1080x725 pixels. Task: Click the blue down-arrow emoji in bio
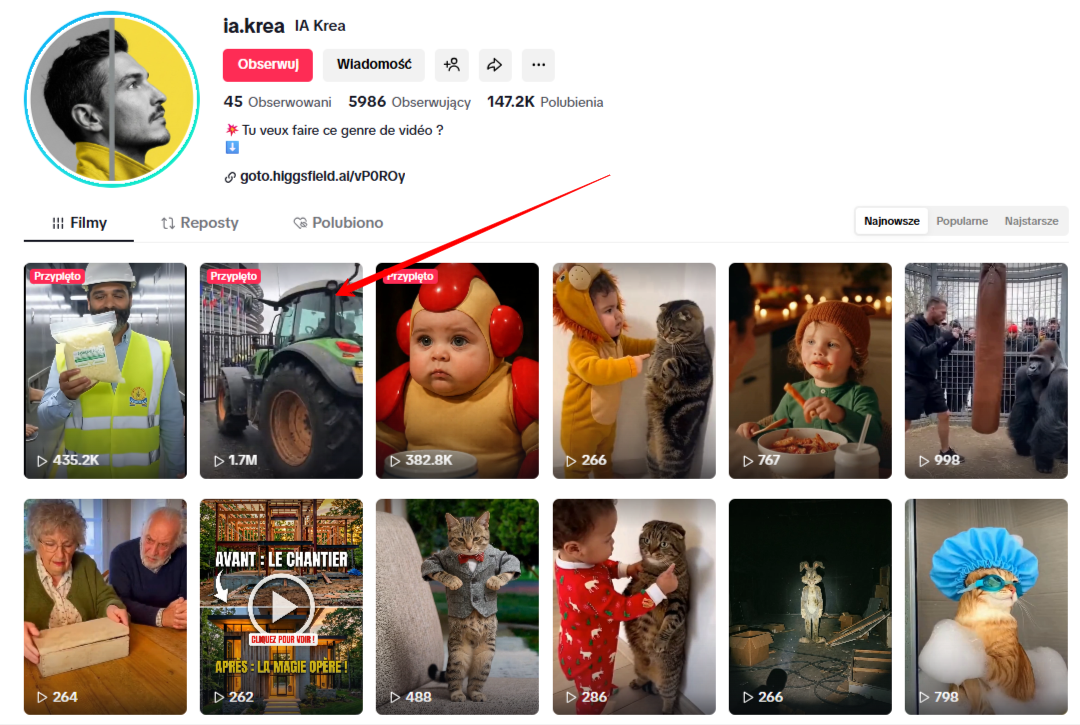coord(232,147)
